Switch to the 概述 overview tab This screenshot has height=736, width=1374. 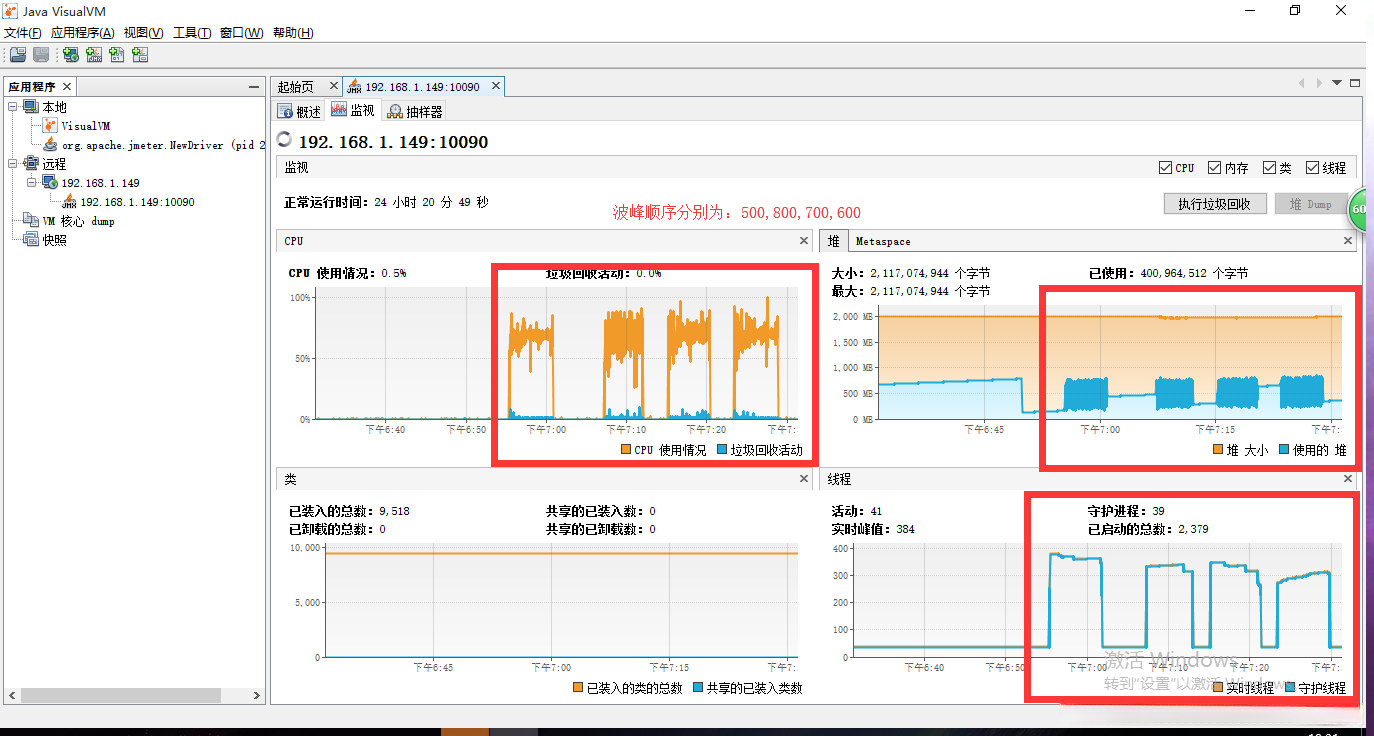pyautogui.click(x=300, y=112)
